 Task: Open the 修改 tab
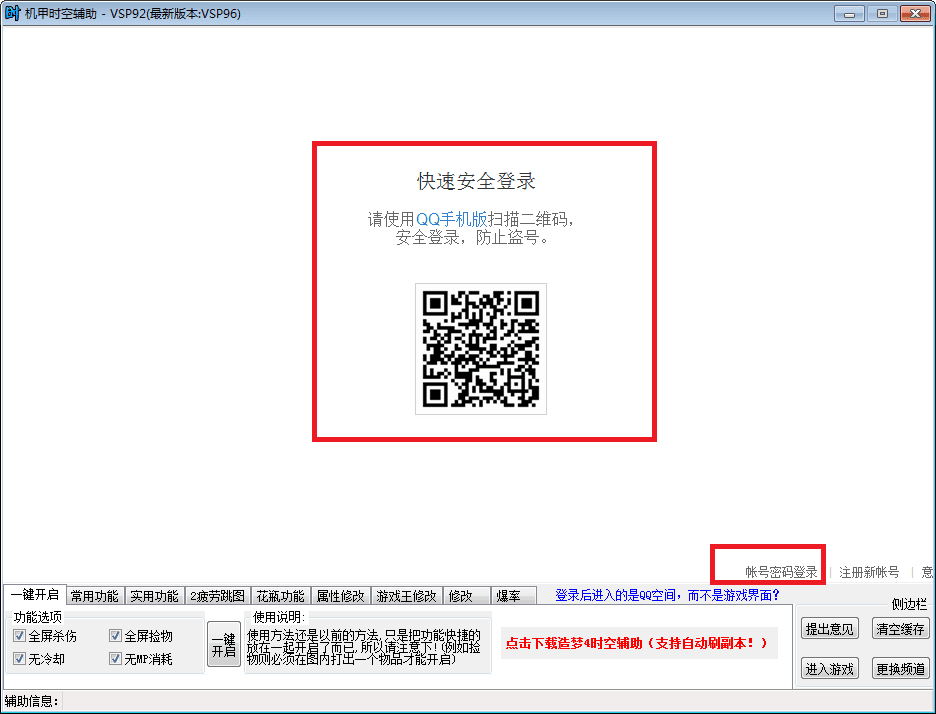(466, 596)
